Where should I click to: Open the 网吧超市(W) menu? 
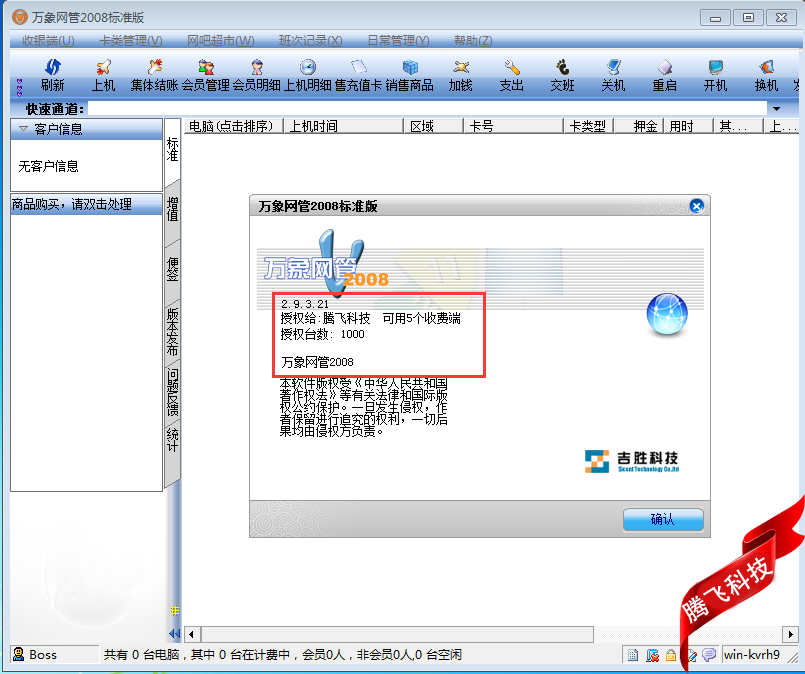220,41
